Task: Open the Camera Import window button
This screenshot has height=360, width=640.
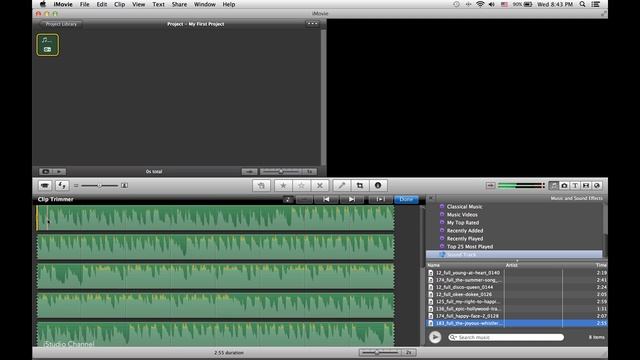Action: click(x=45, y=185)
